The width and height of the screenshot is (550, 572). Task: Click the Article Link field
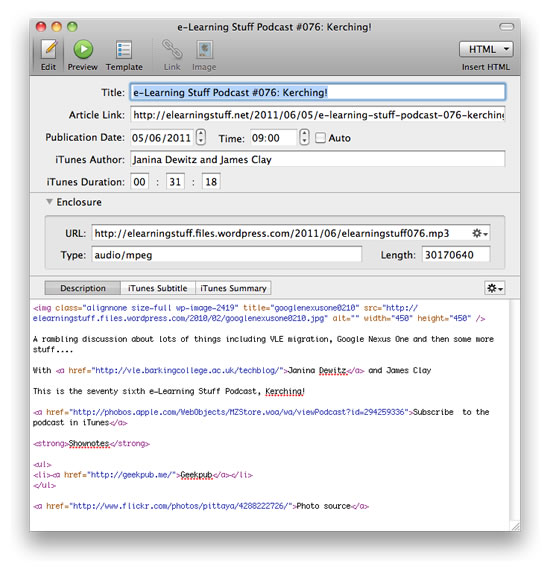pos(318,115)
